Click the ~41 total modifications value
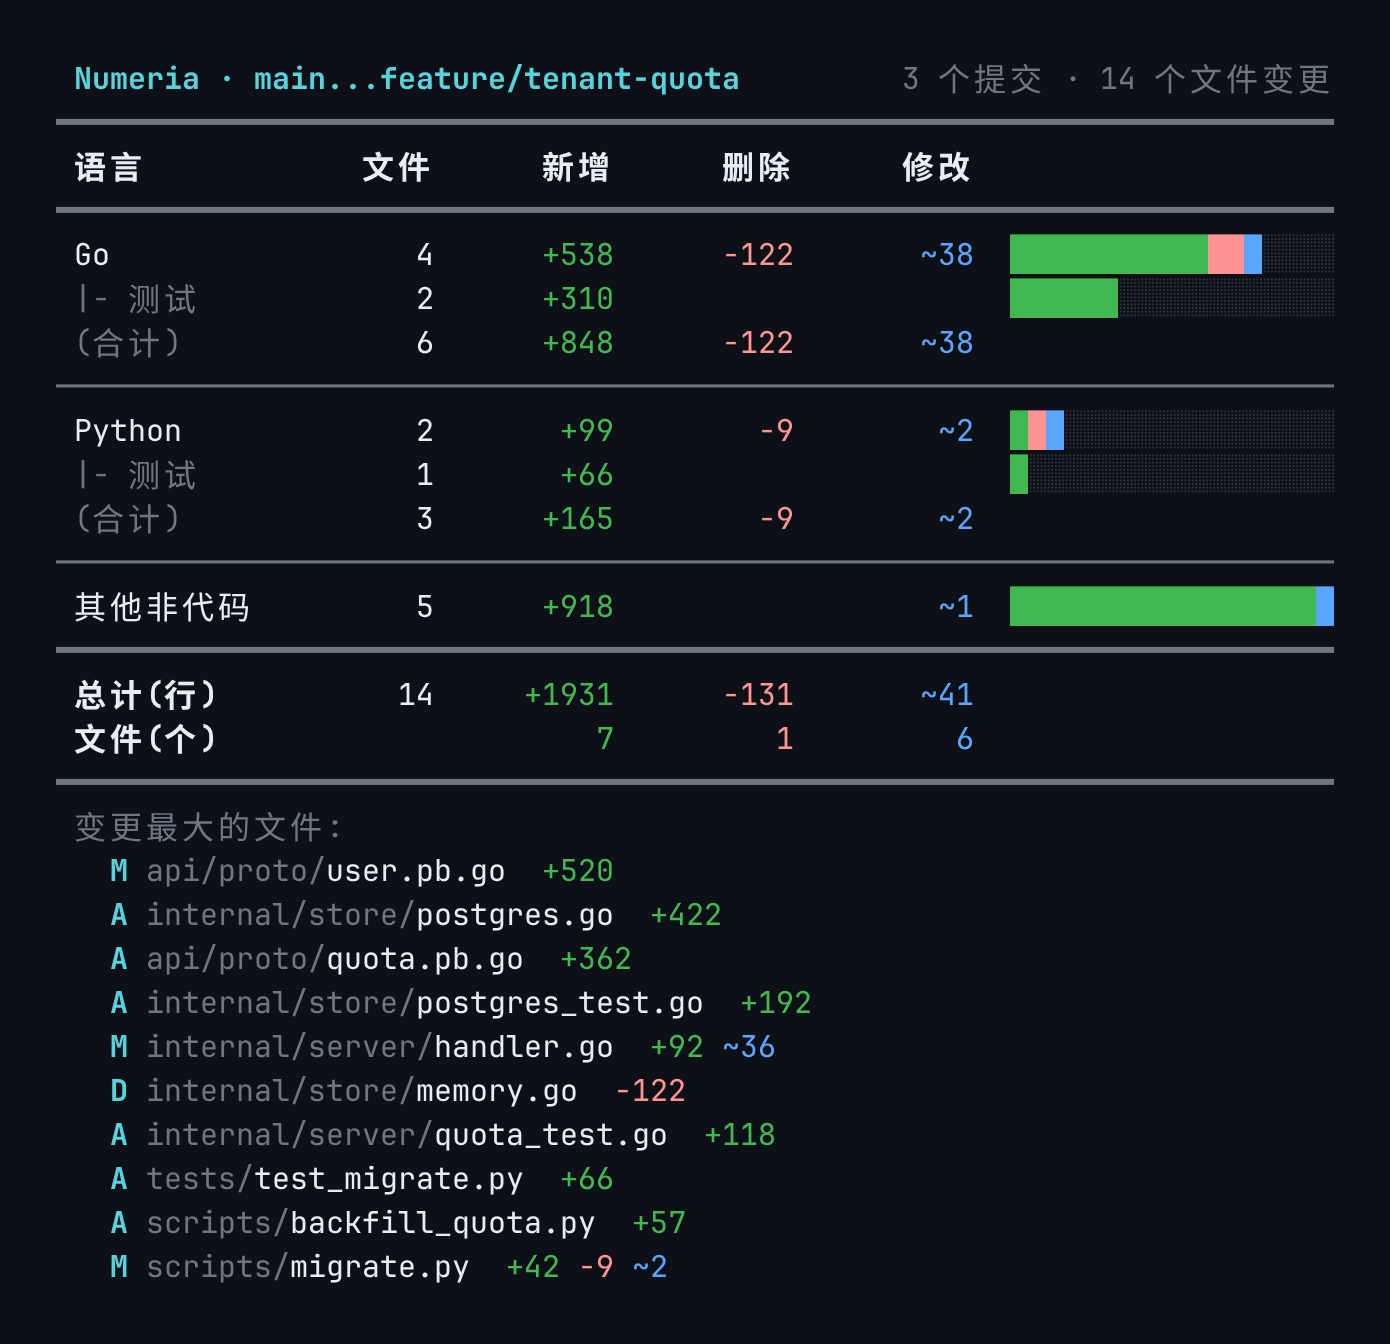The height and width of the screenshot is (1344, 1390). point(947,695)
